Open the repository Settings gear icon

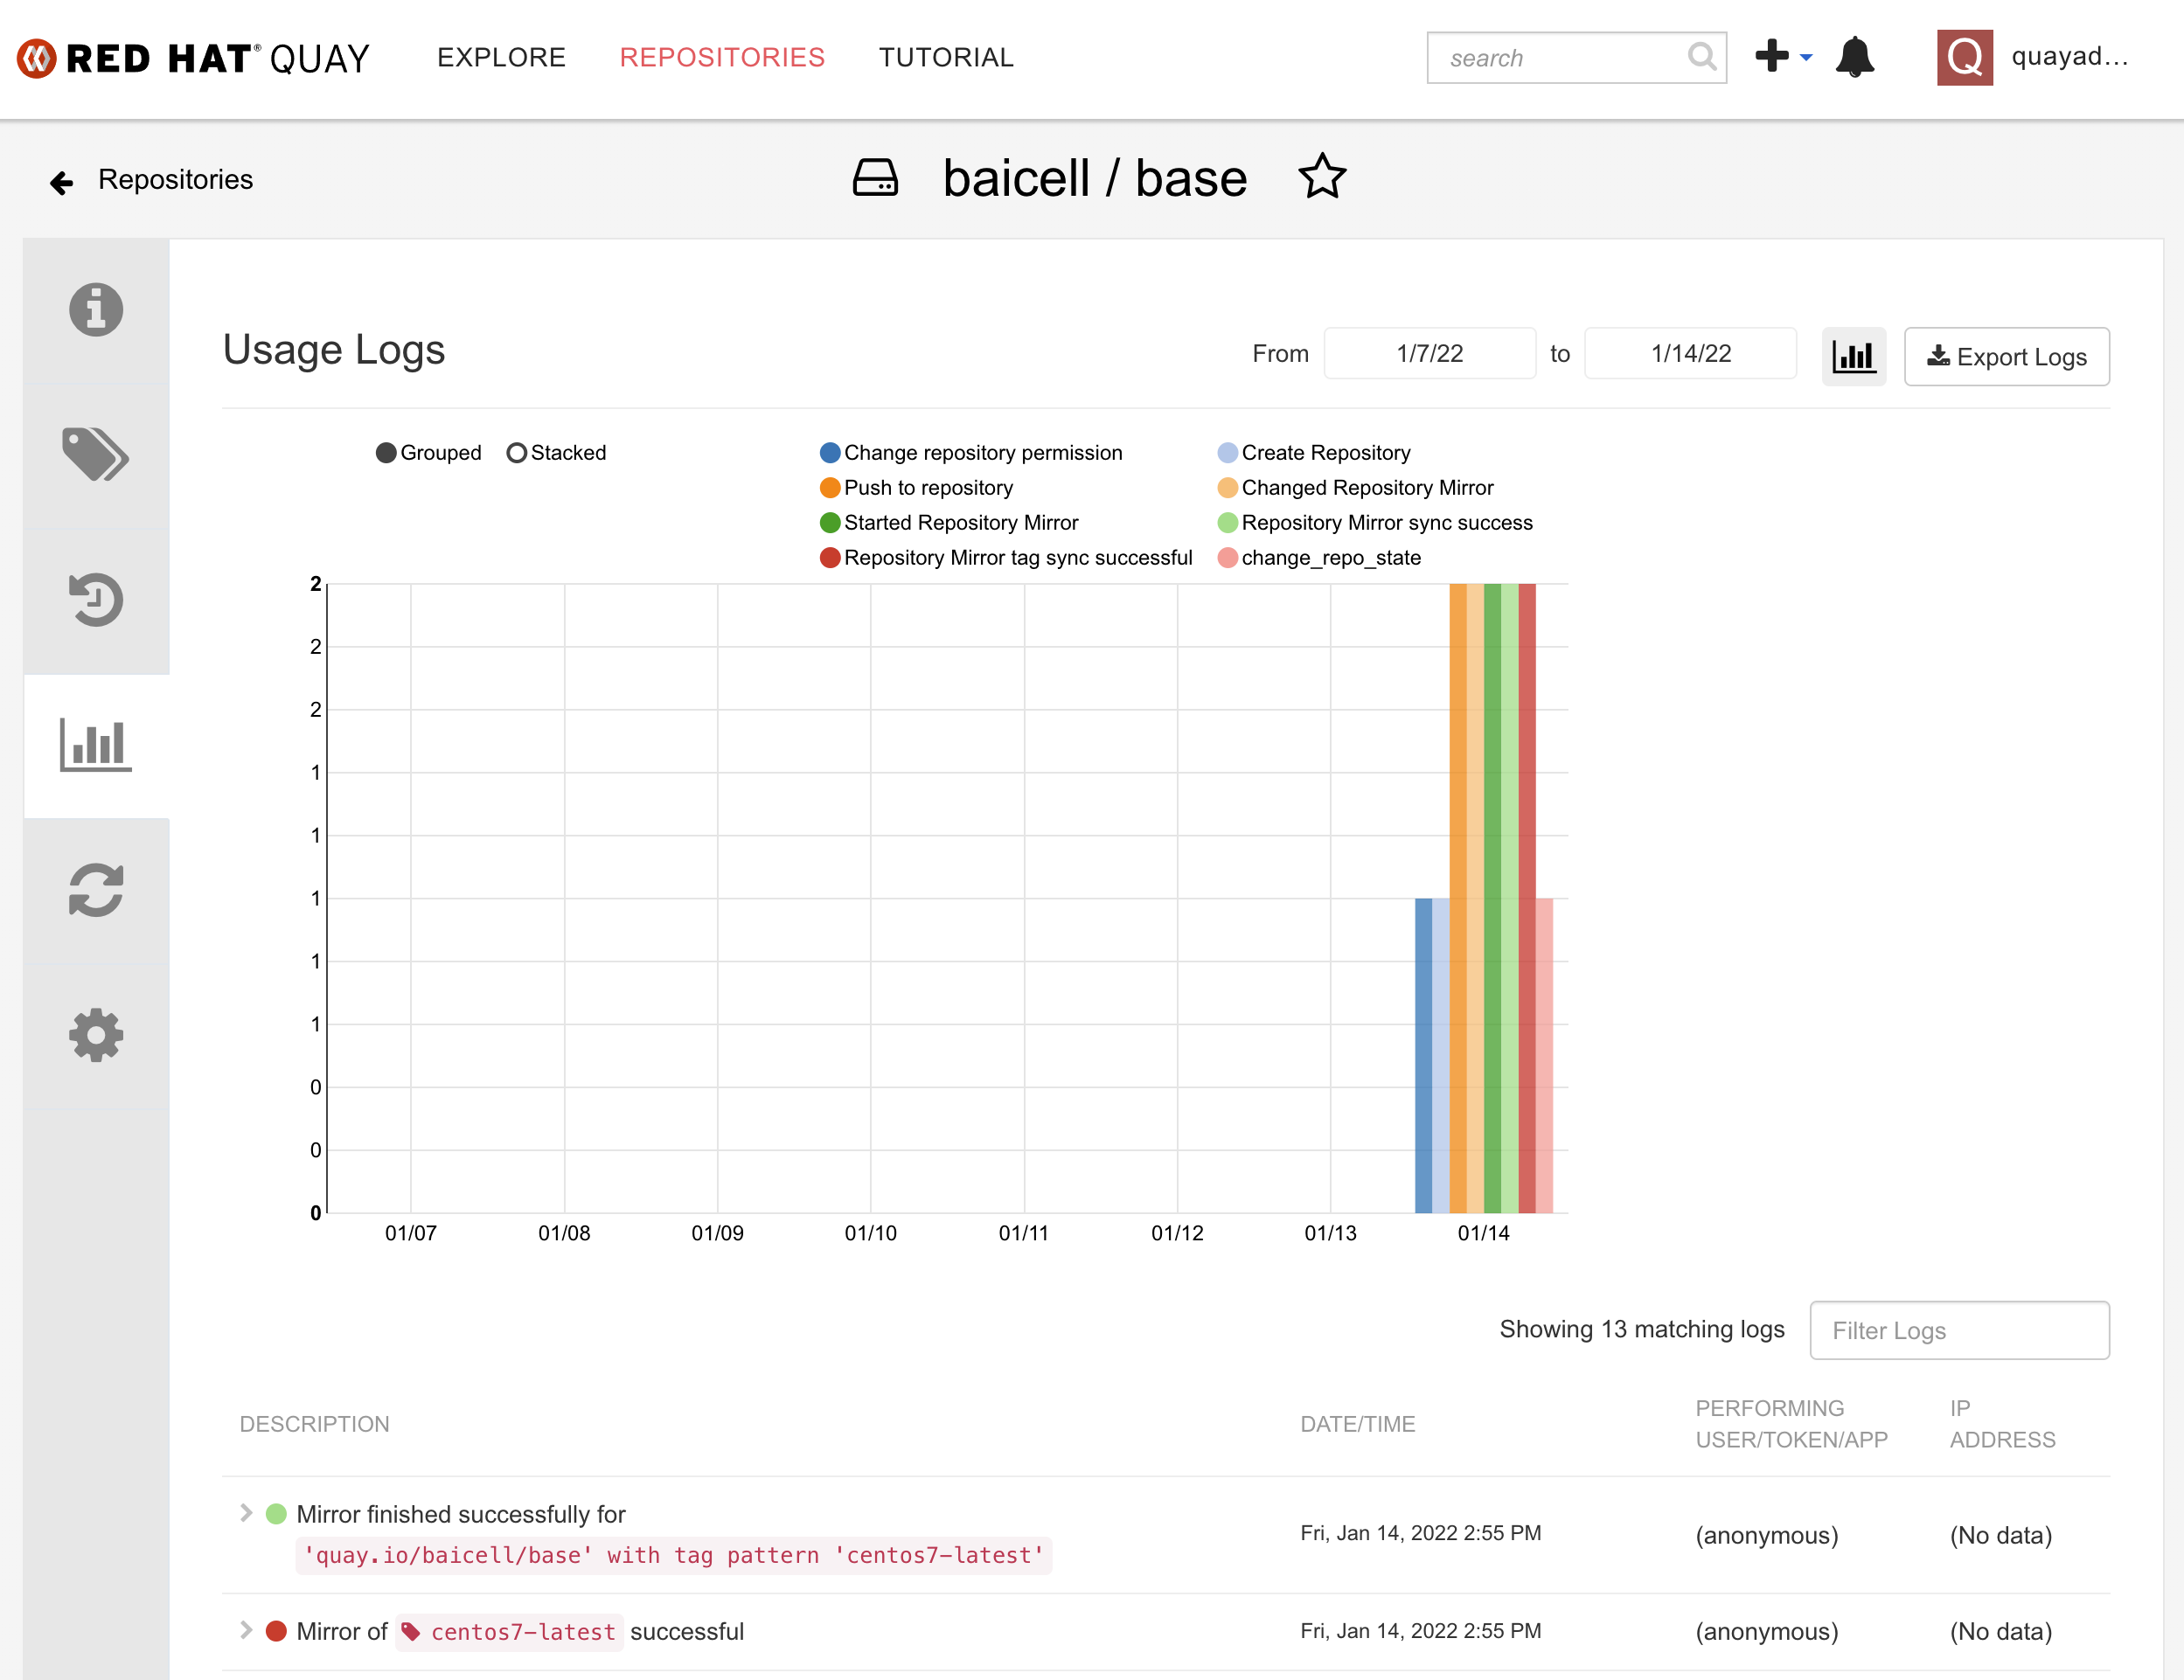click(96, 1035)
